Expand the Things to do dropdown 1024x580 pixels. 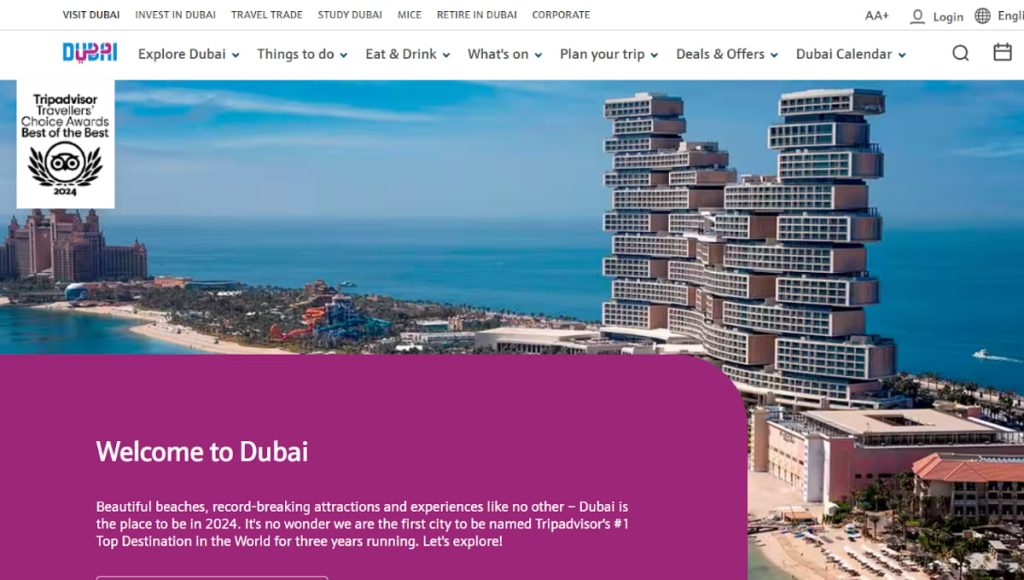302,54
